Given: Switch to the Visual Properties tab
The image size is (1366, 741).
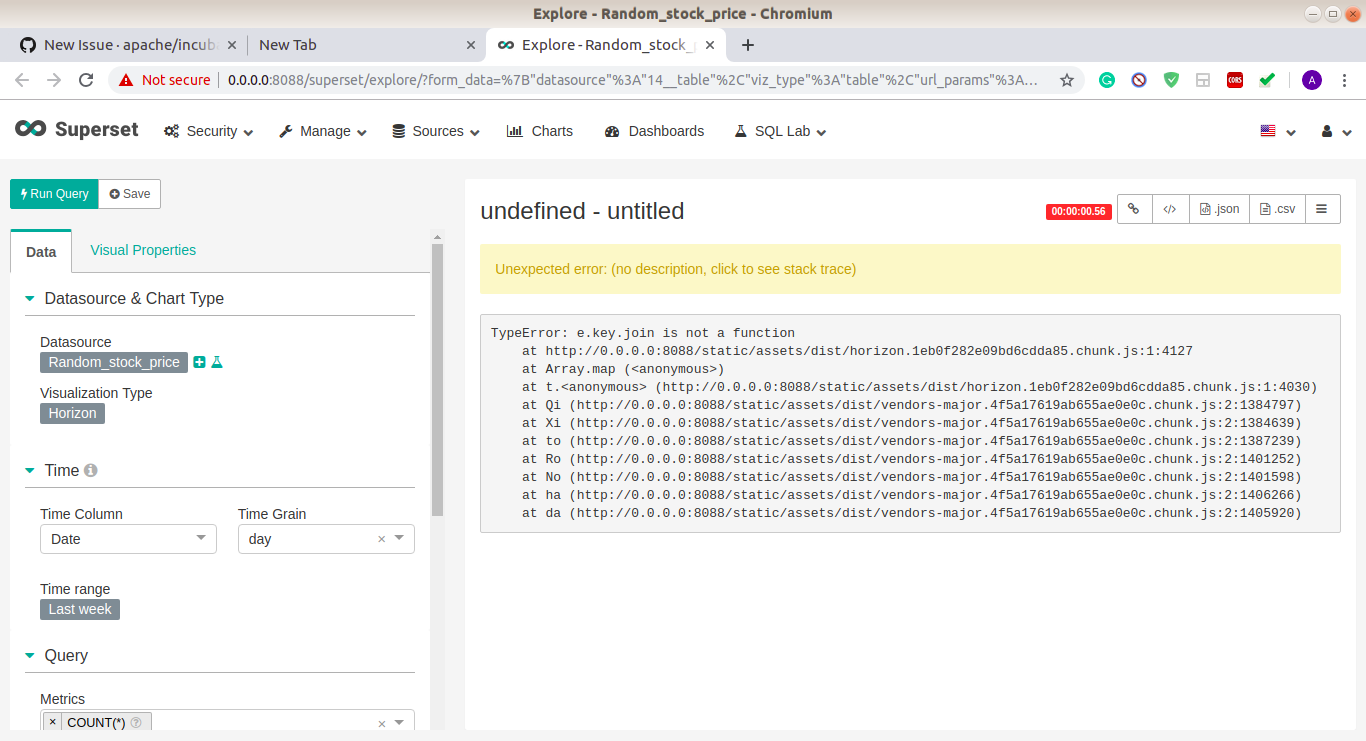Looking at the screenshot, I should coord(142,249).
